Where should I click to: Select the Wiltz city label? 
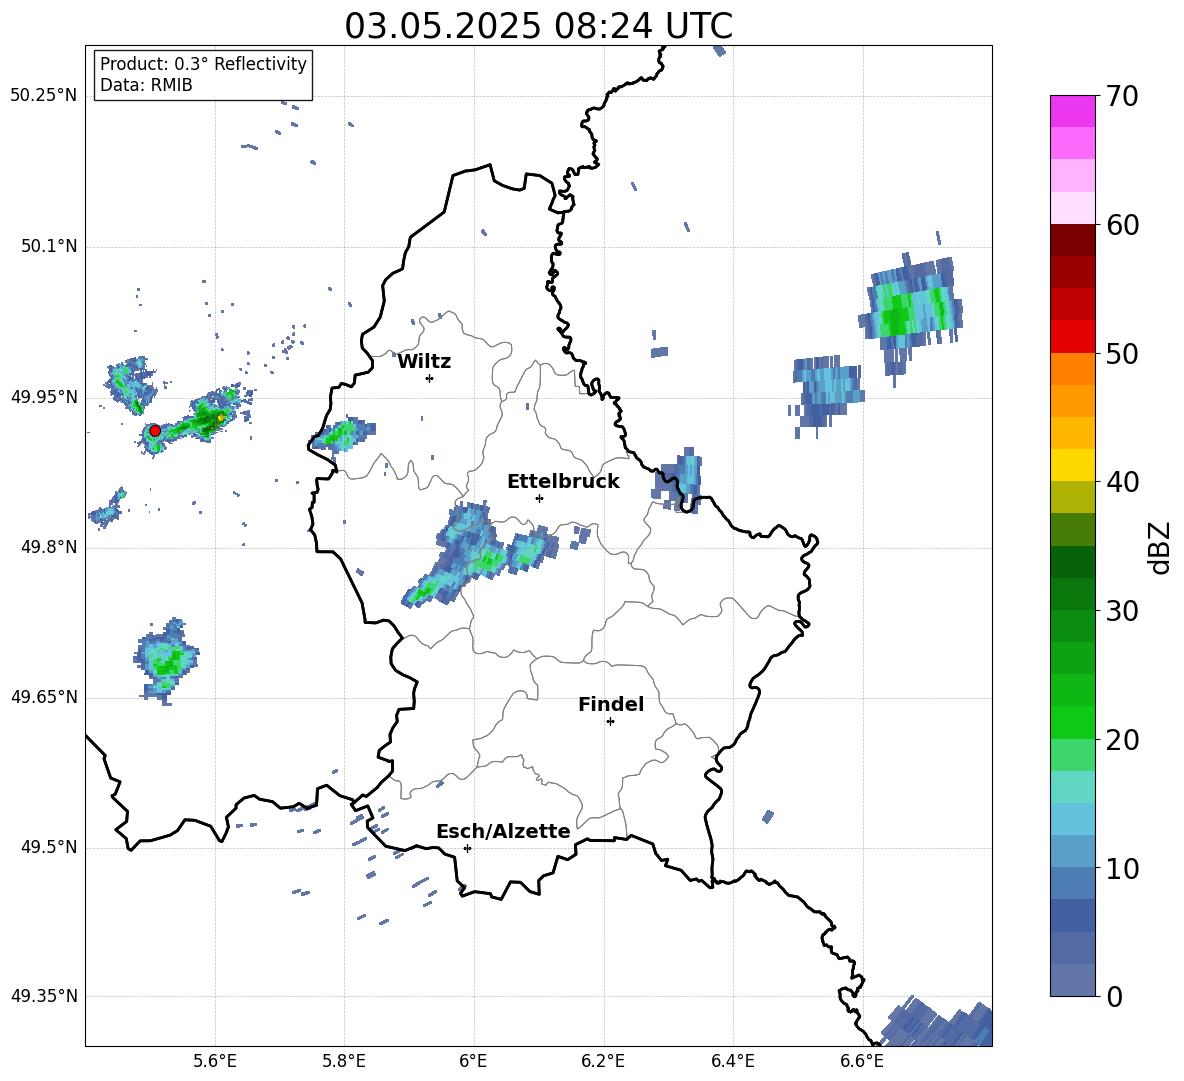coord(424,362)
